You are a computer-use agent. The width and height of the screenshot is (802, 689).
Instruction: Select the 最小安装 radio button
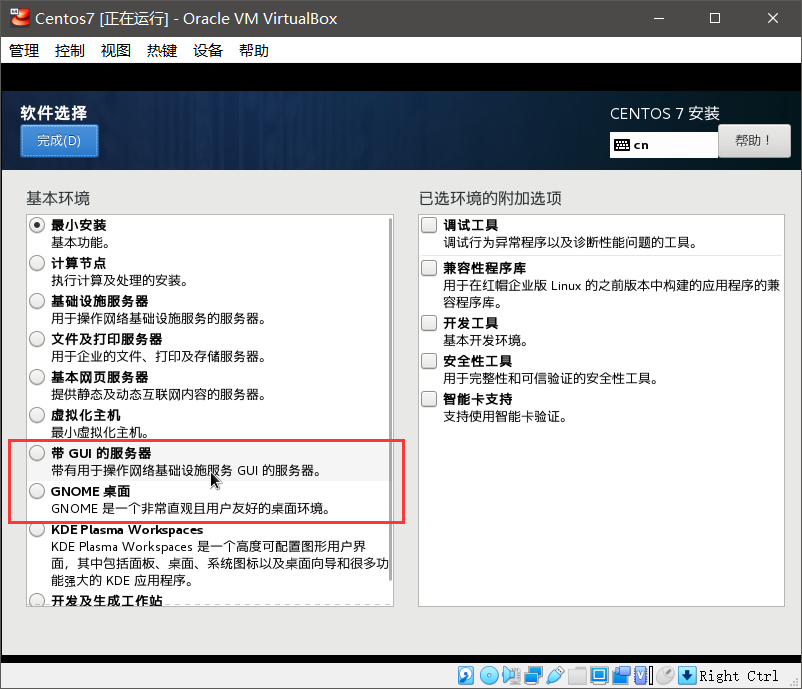(37, 225)
